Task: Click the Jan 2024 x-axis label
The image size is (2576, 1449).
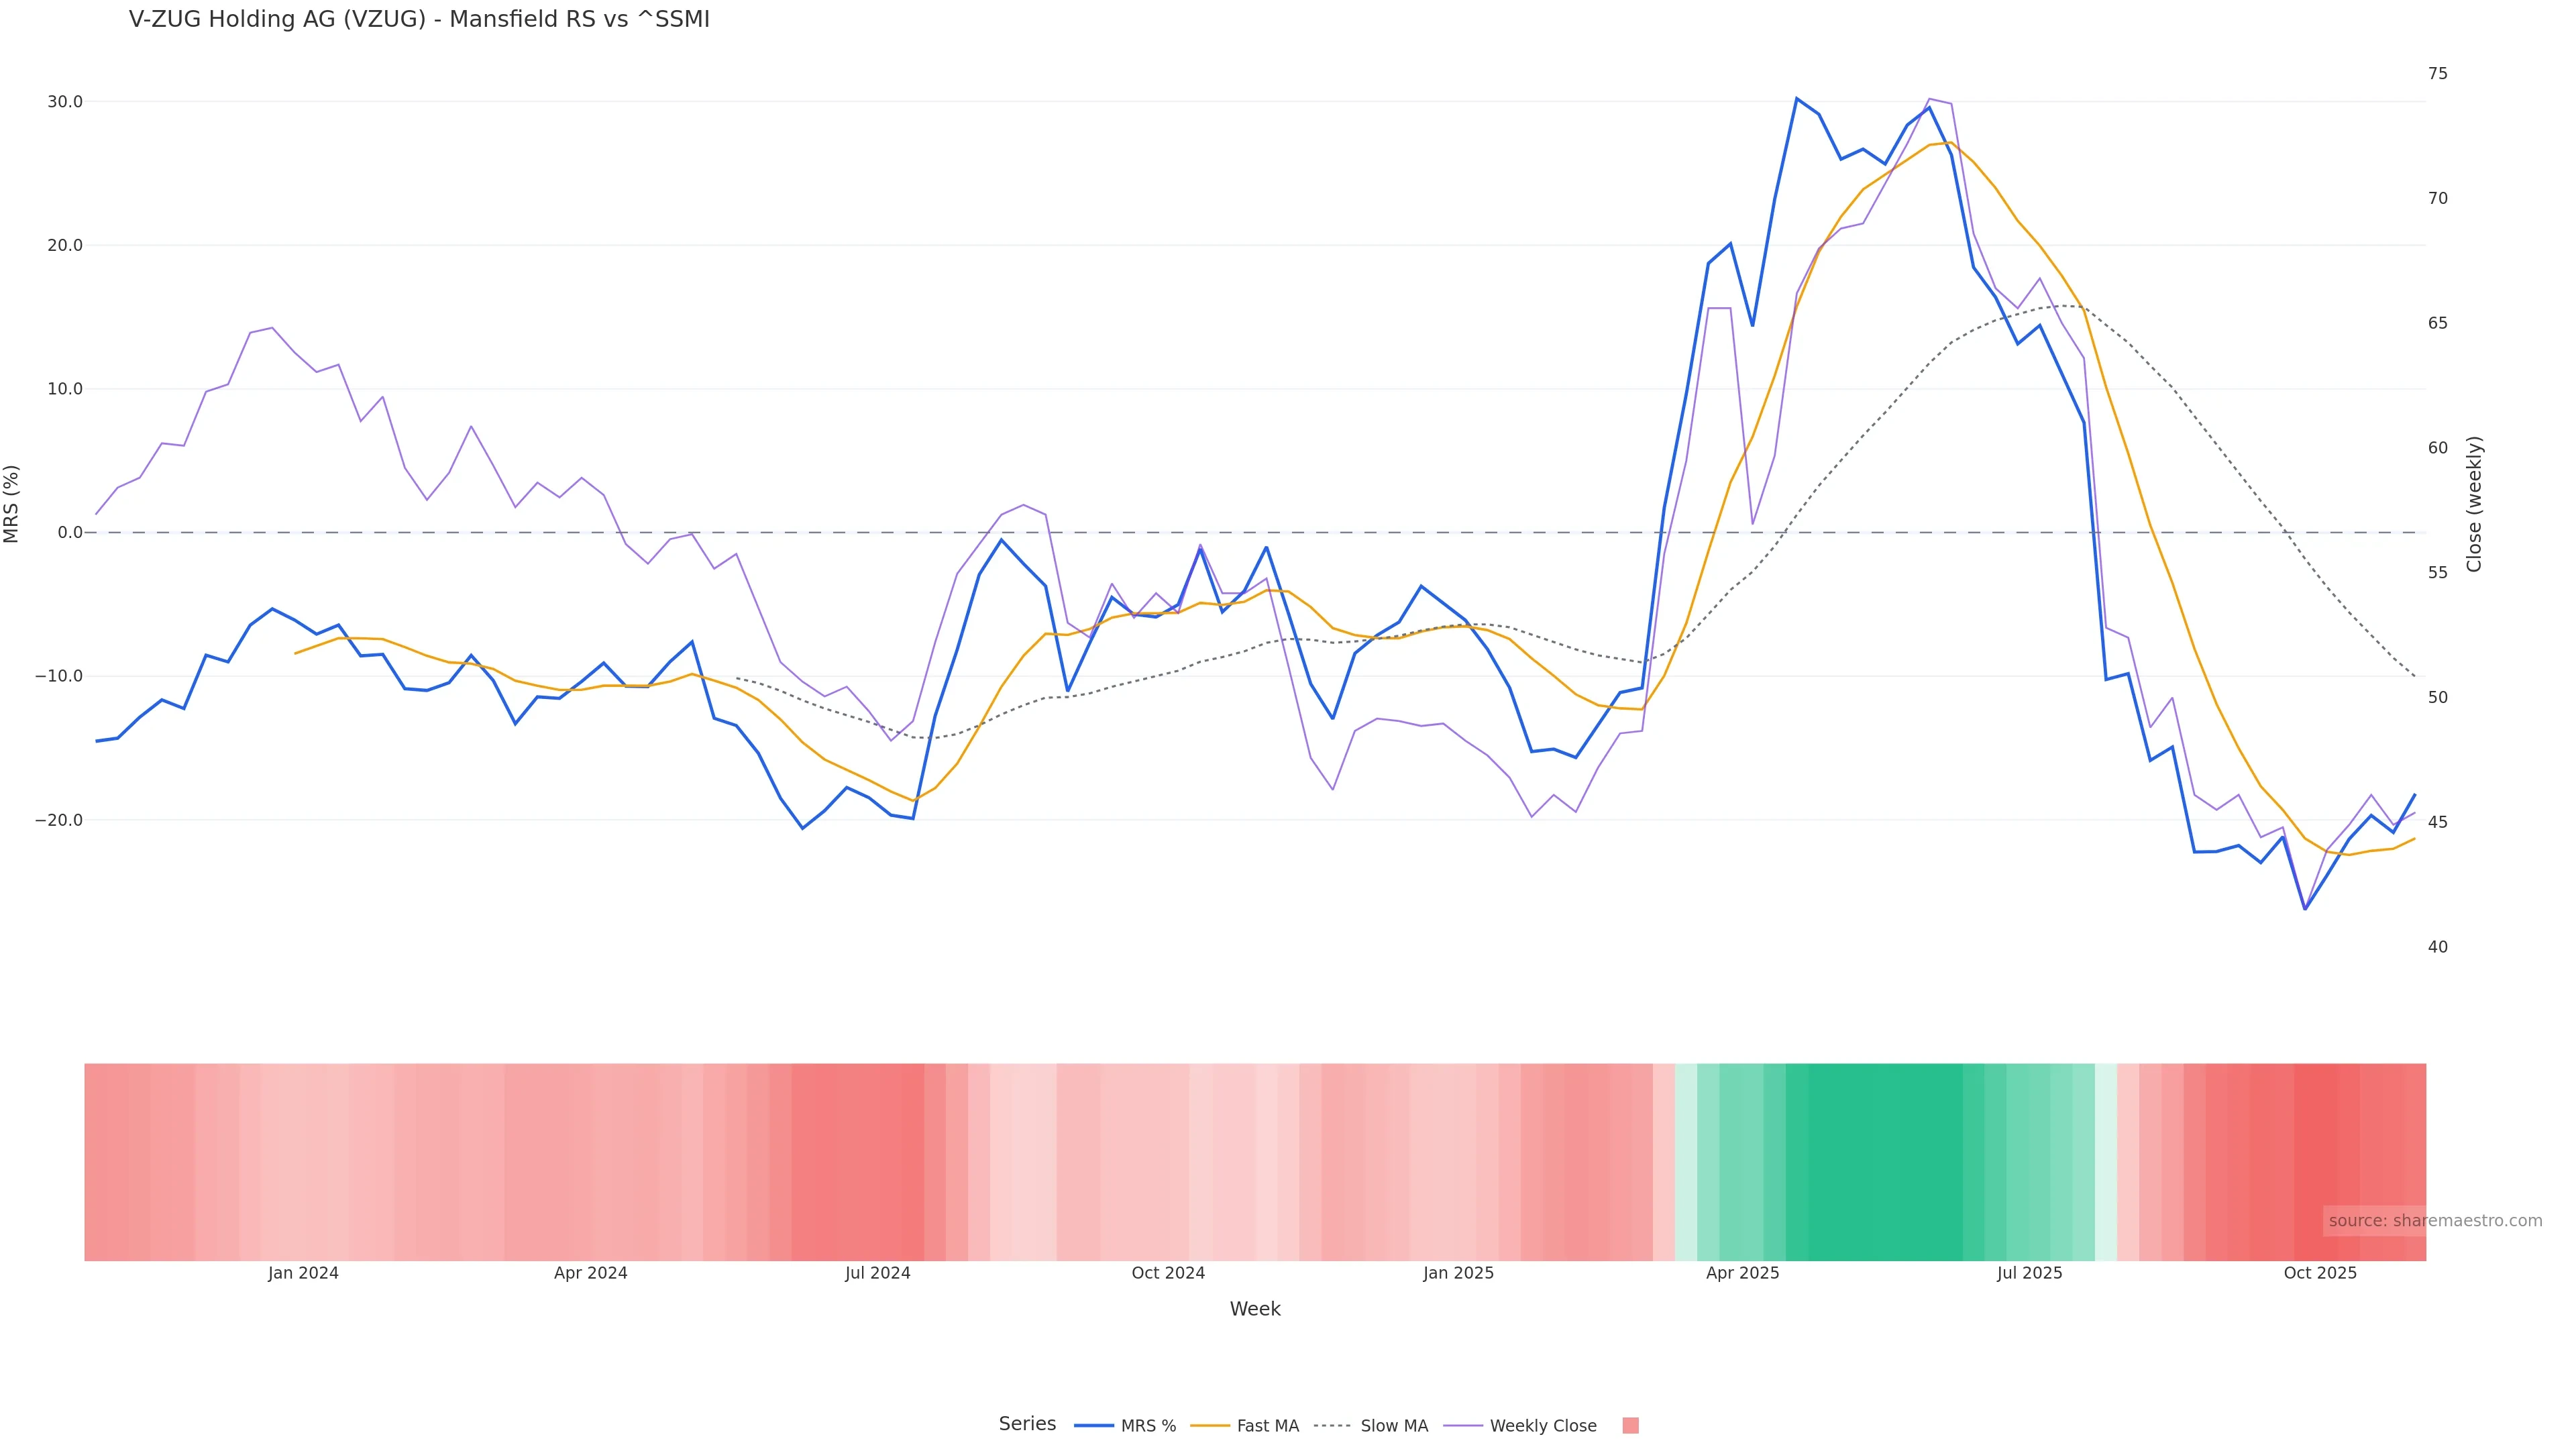Action: [x=303, y=1273]
